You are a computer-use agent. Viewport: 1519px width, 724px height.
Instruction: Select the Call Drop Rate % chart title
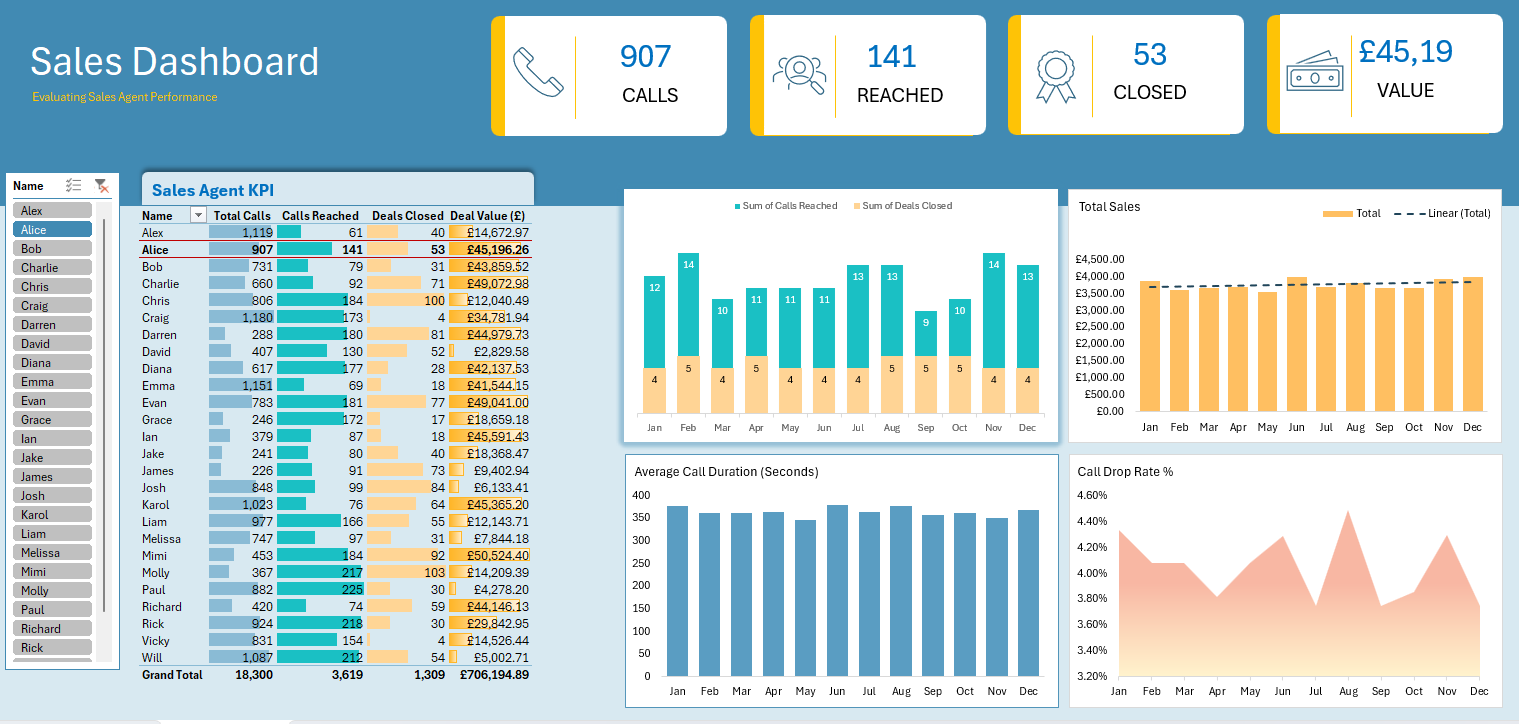coord(1125,471)
